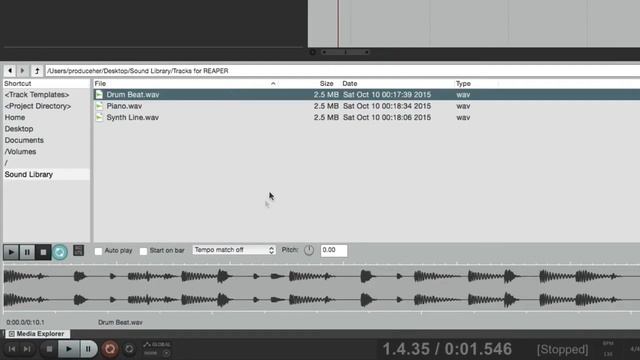The image size is (640, 360).
Task: Pause main transport
Action: [88, 349]
